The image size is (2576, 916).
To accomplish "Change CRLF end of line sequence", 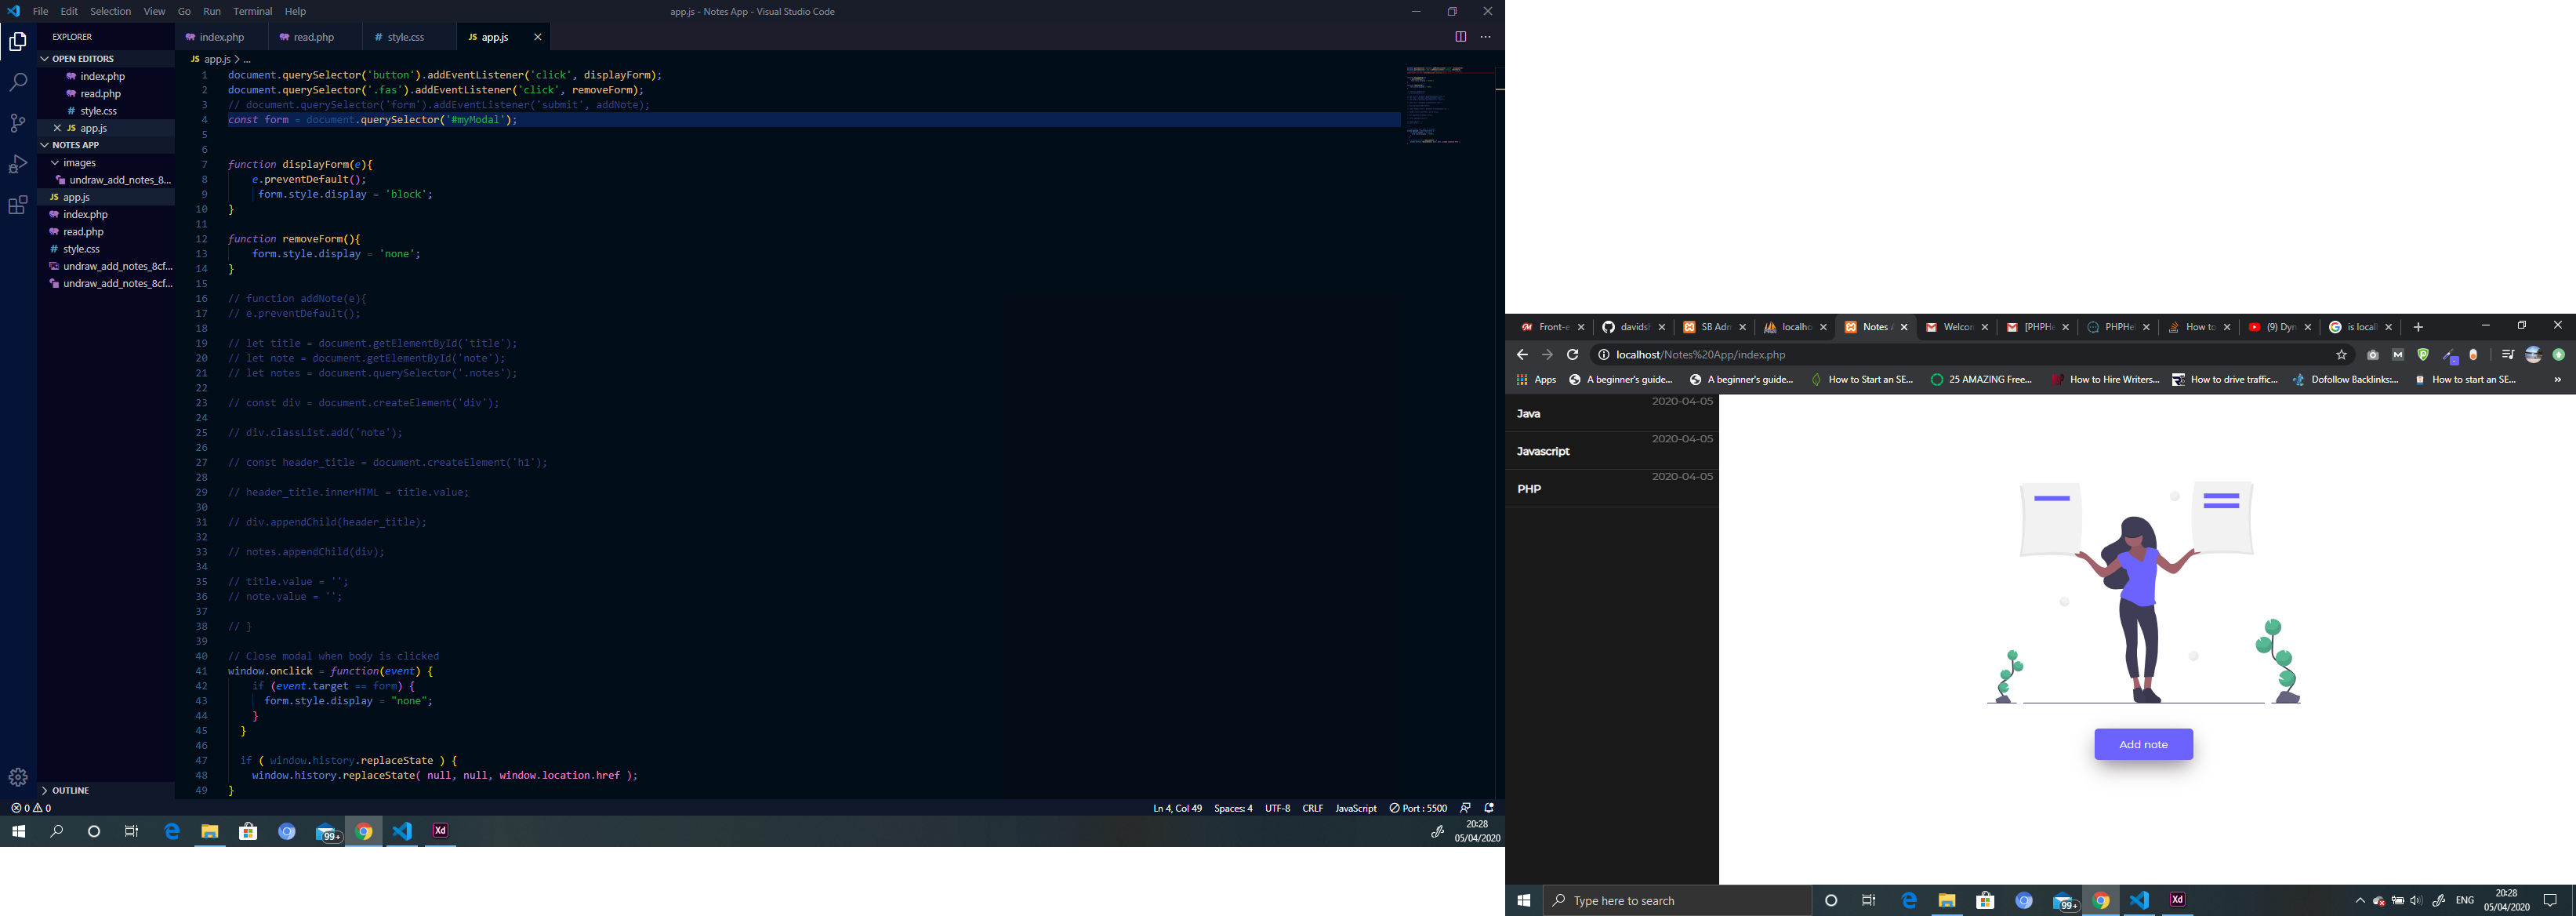I will 1313,808.
